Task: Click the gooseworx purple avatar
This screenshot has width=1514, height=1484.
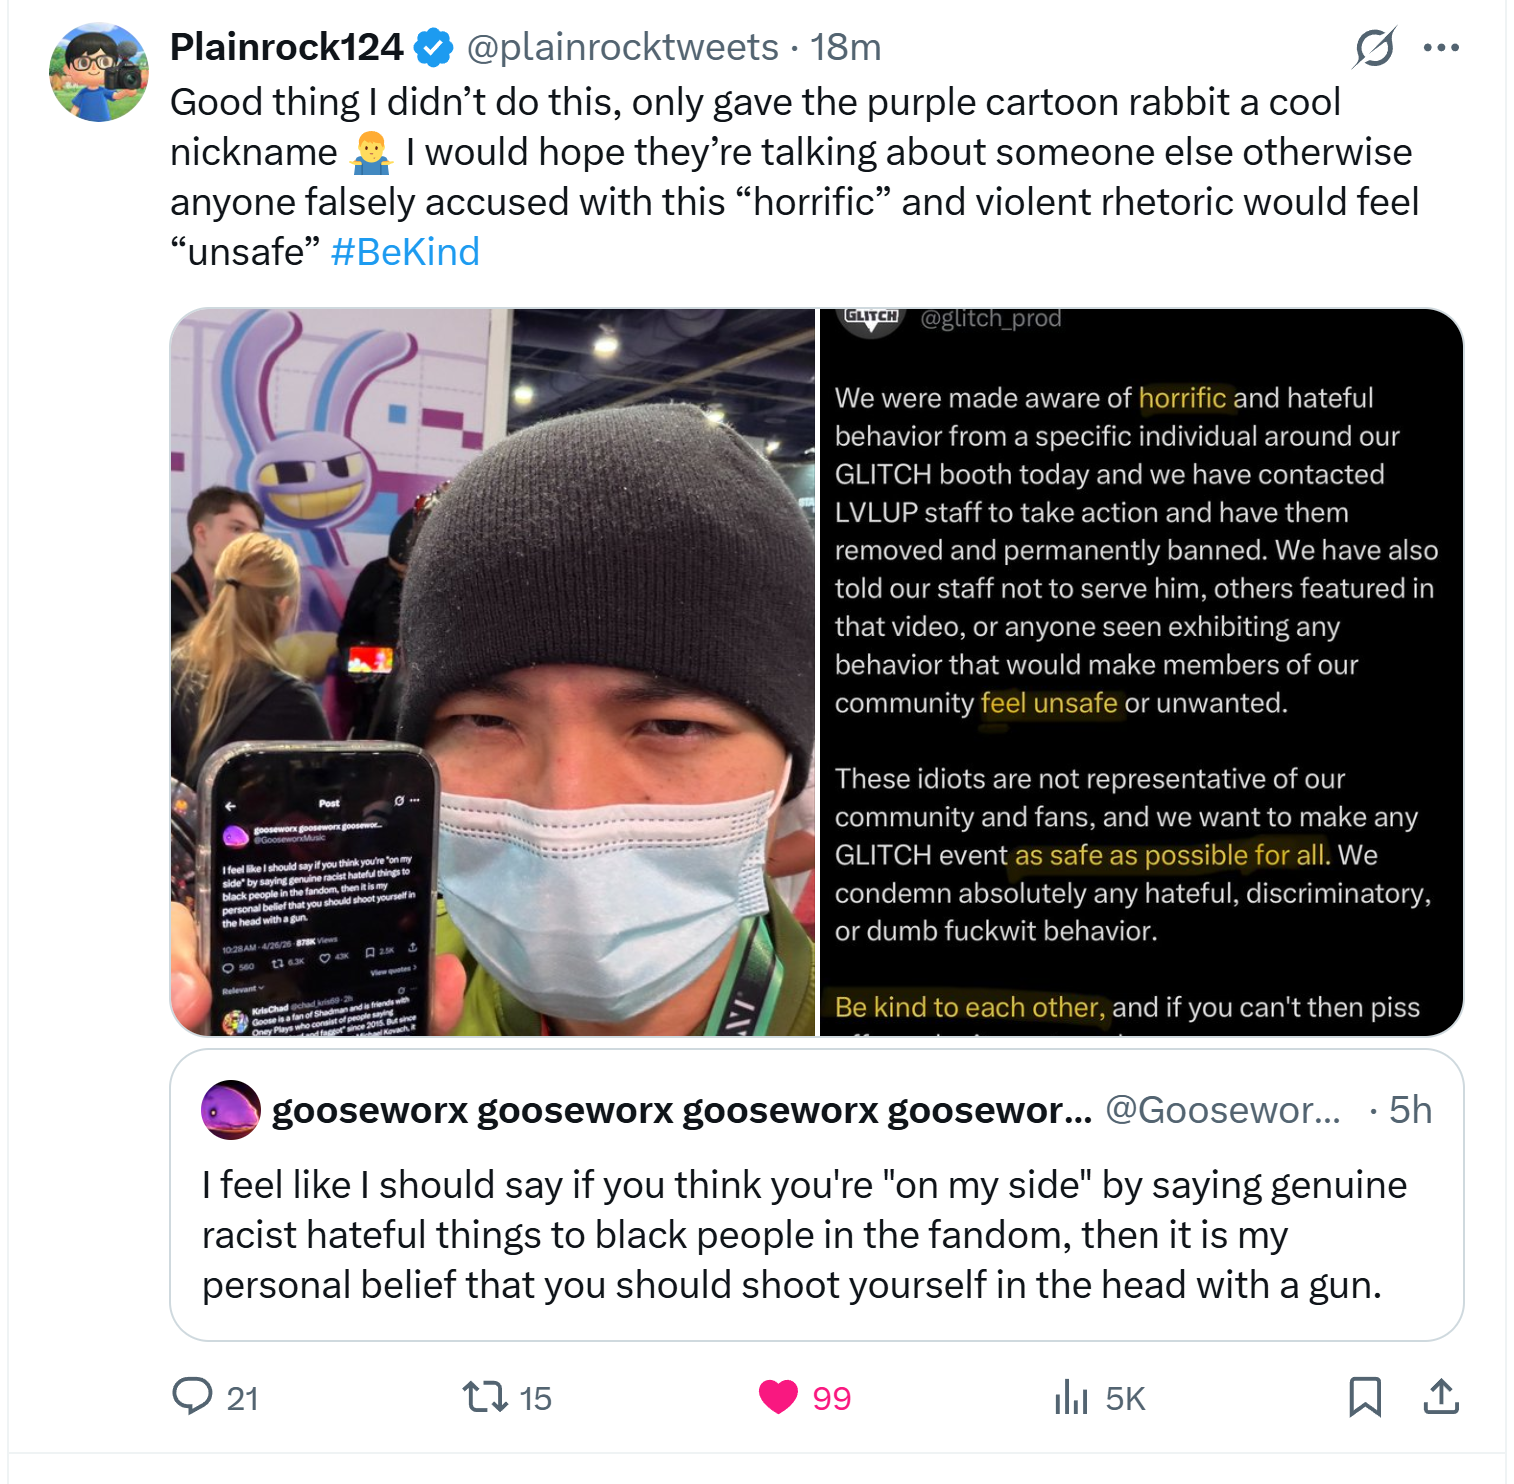Action: click(x=231, y=1110)
